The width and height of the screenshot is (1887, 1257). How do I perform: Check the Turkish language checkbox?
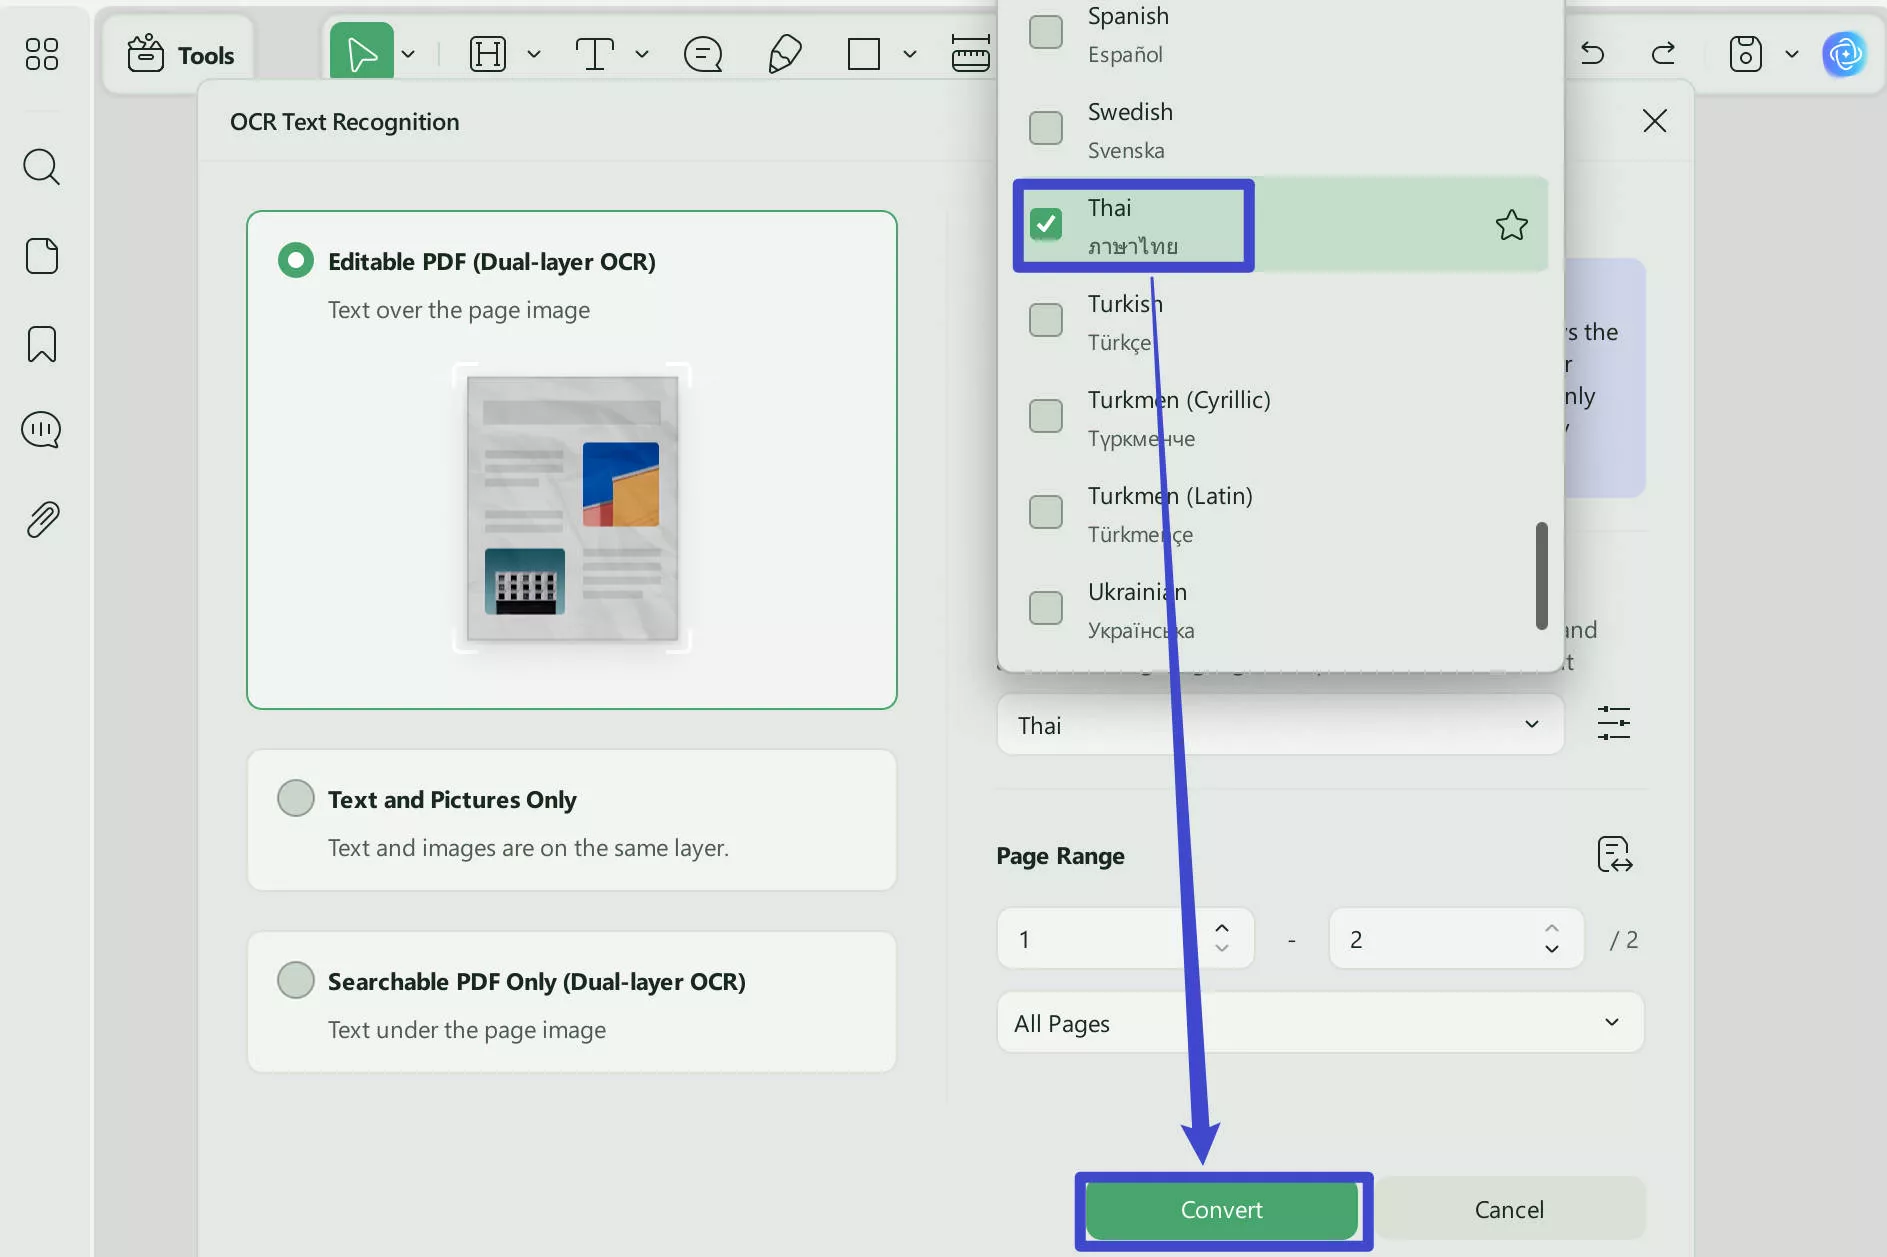pos(1046,320)
